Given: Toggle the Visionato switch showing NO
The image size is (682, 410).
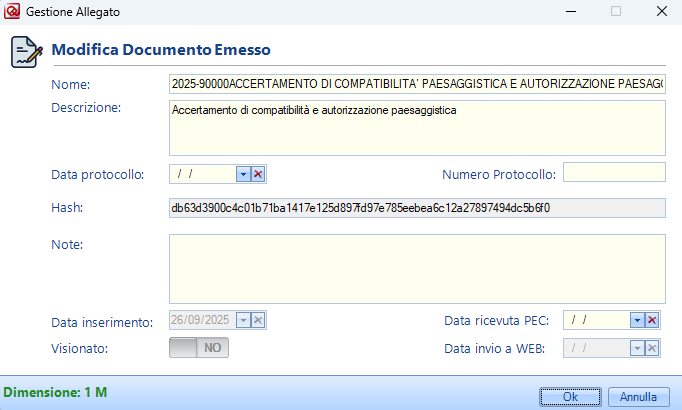Looking at the screenshot, I should 200,347.
